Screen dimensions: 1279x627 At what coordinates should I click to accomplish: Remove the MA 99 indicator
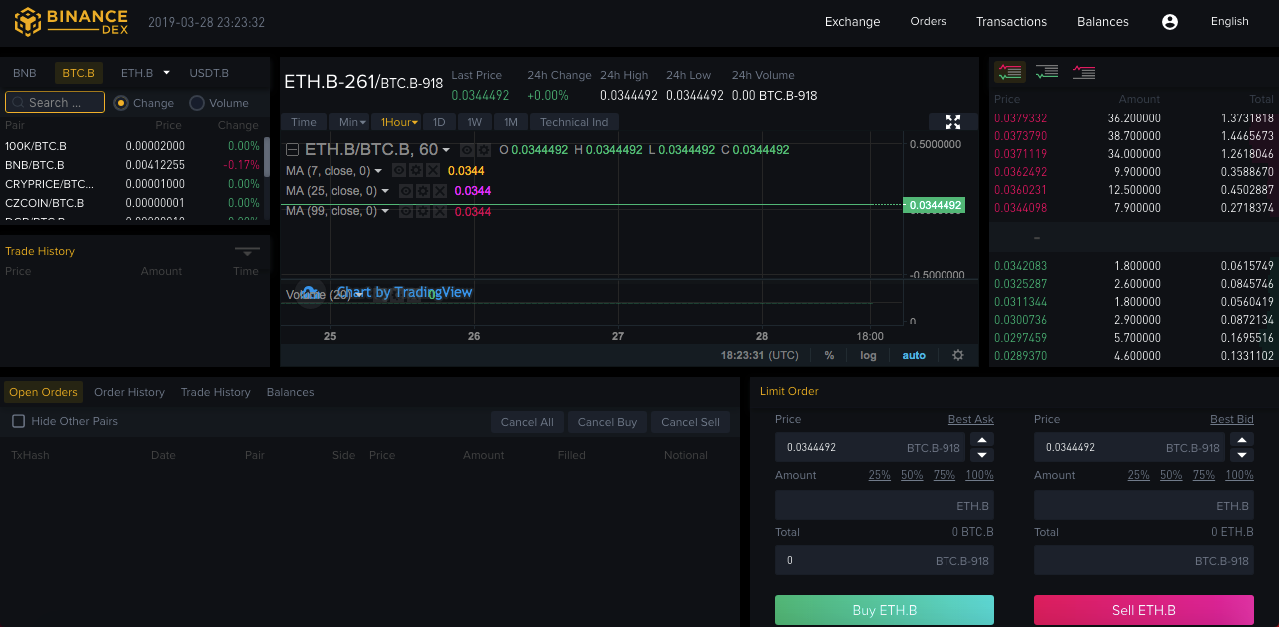439,211
